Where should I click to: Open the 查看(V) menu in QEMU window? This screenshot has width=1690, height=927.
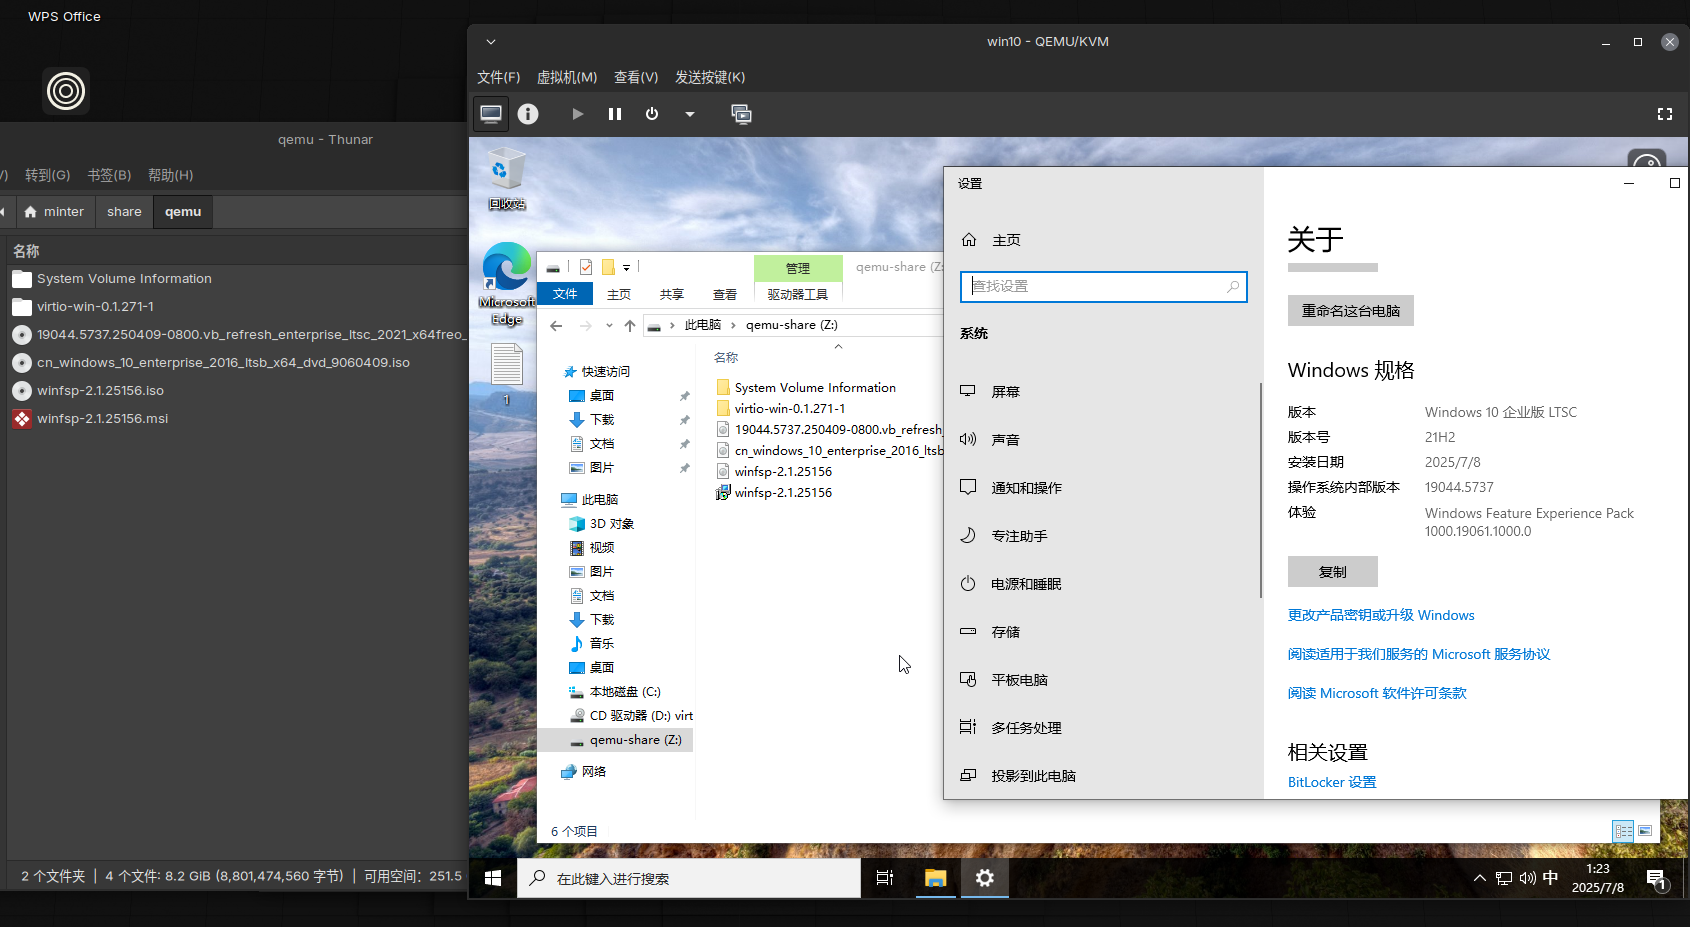tap(636, 77)
